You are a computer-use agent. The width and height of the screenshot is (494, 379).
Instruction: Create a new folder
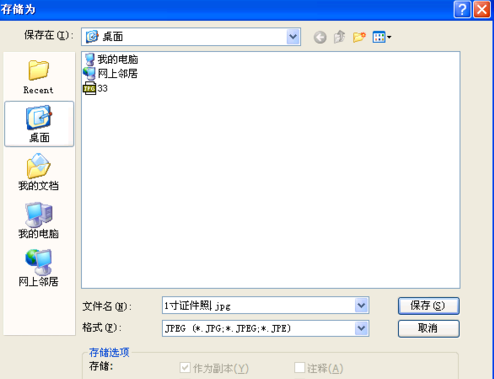click(x=359, y=37)
